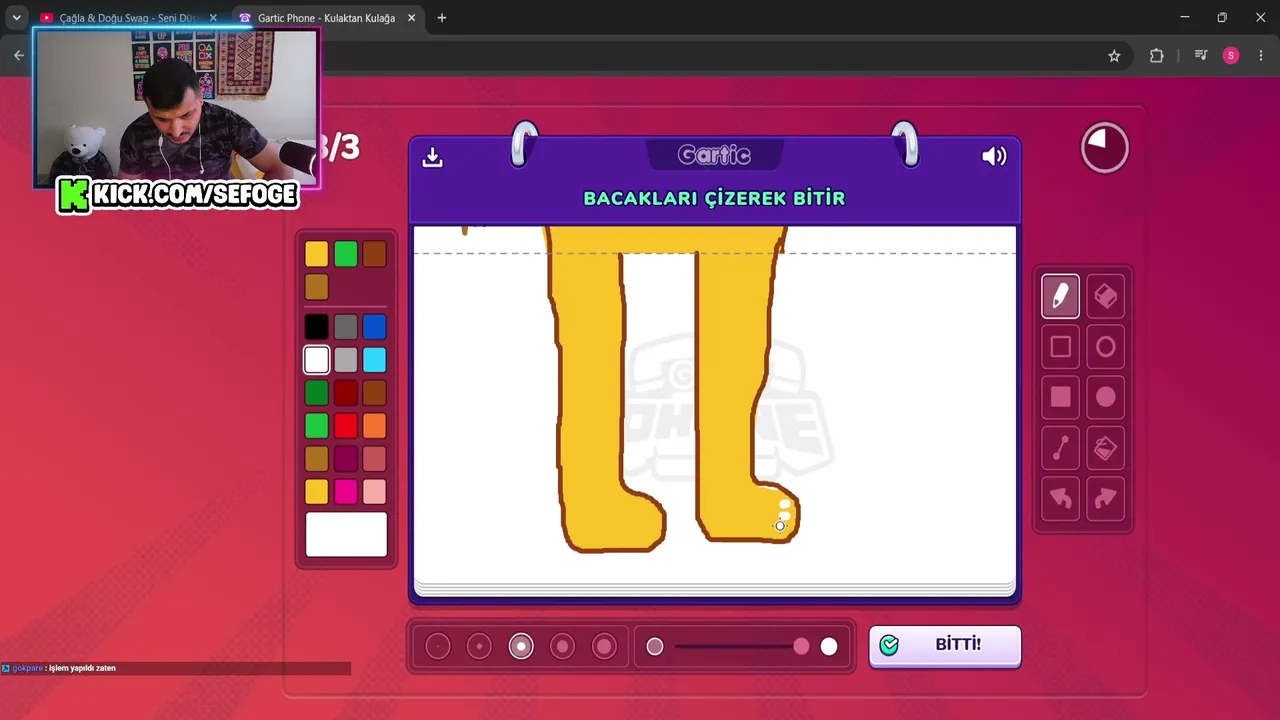Pick the dark gray color swatch

tap(345, 327)
